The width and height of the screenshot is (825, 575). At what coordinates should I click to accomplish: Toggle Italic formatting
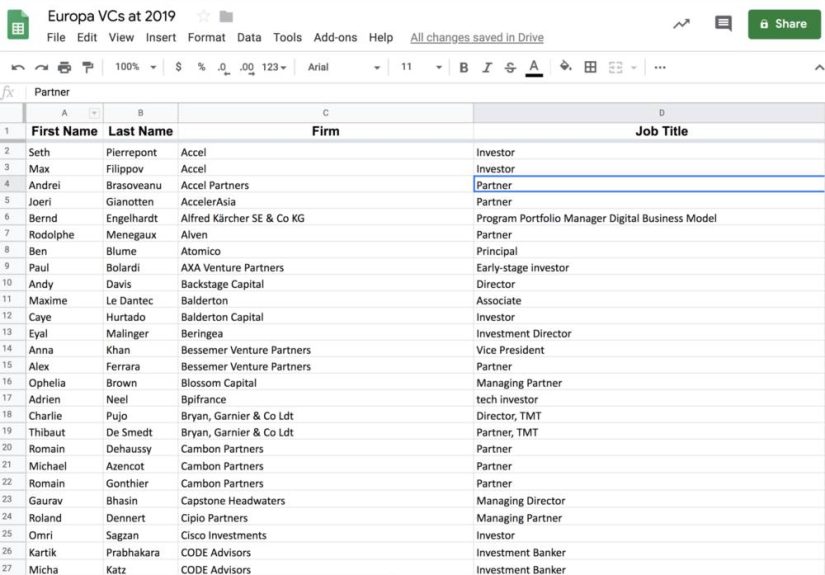point(487,67)
